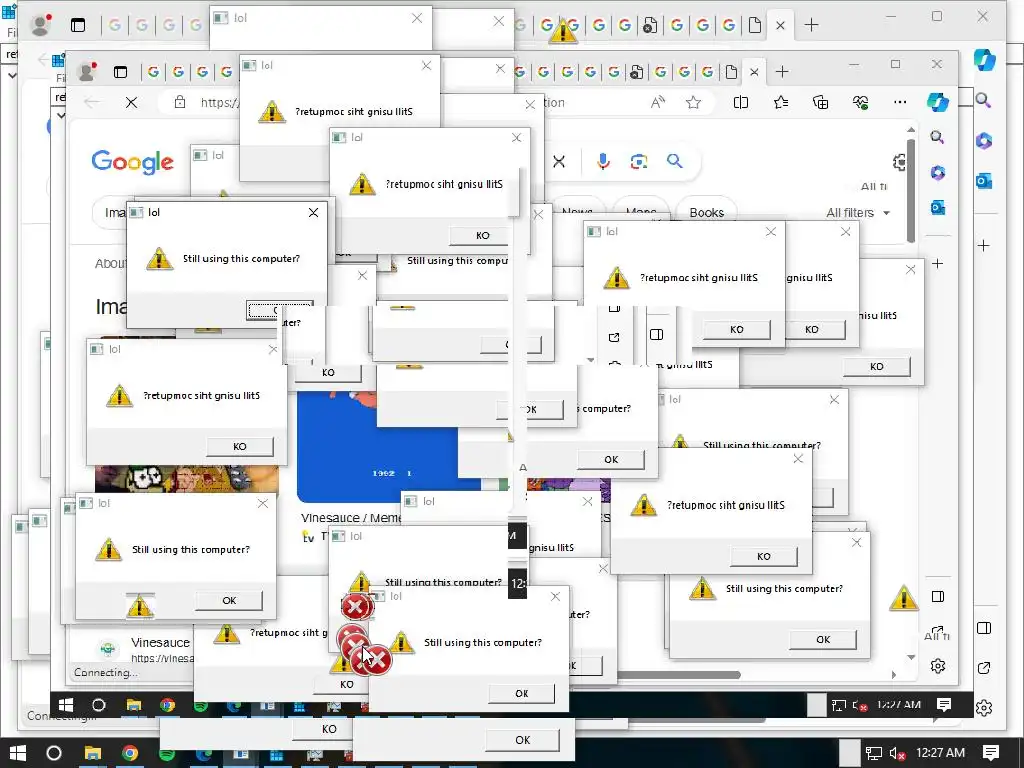Open Outlook in the outer Edge sidebar

pos(984,181)
